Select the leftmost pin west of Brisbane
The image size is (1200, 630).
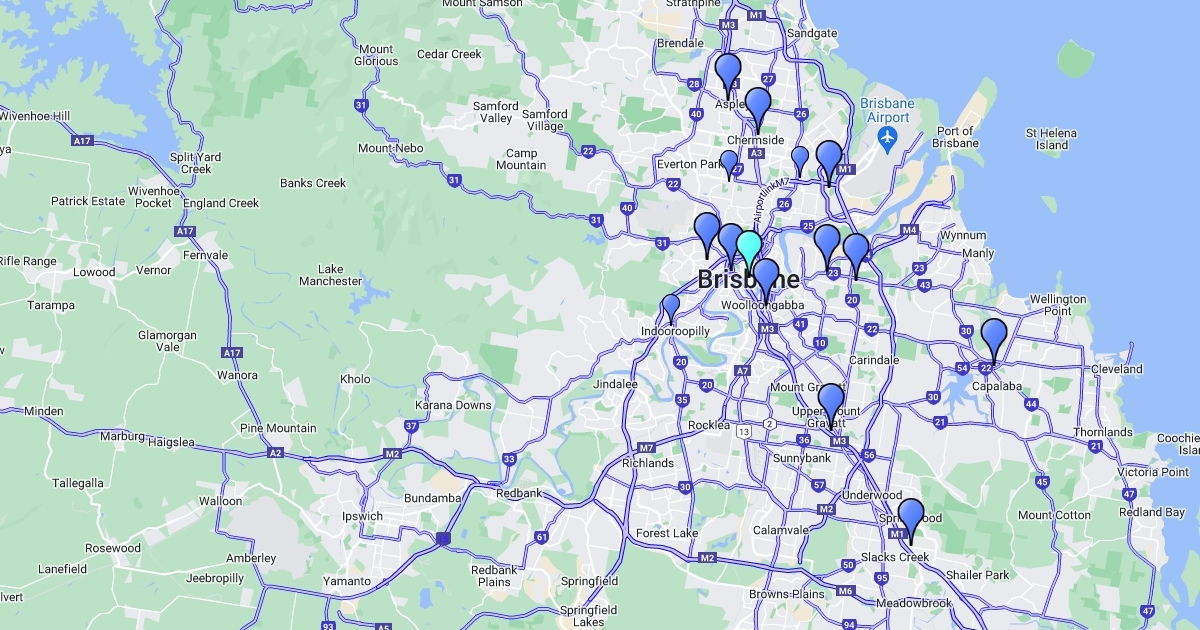click(707, 231)
